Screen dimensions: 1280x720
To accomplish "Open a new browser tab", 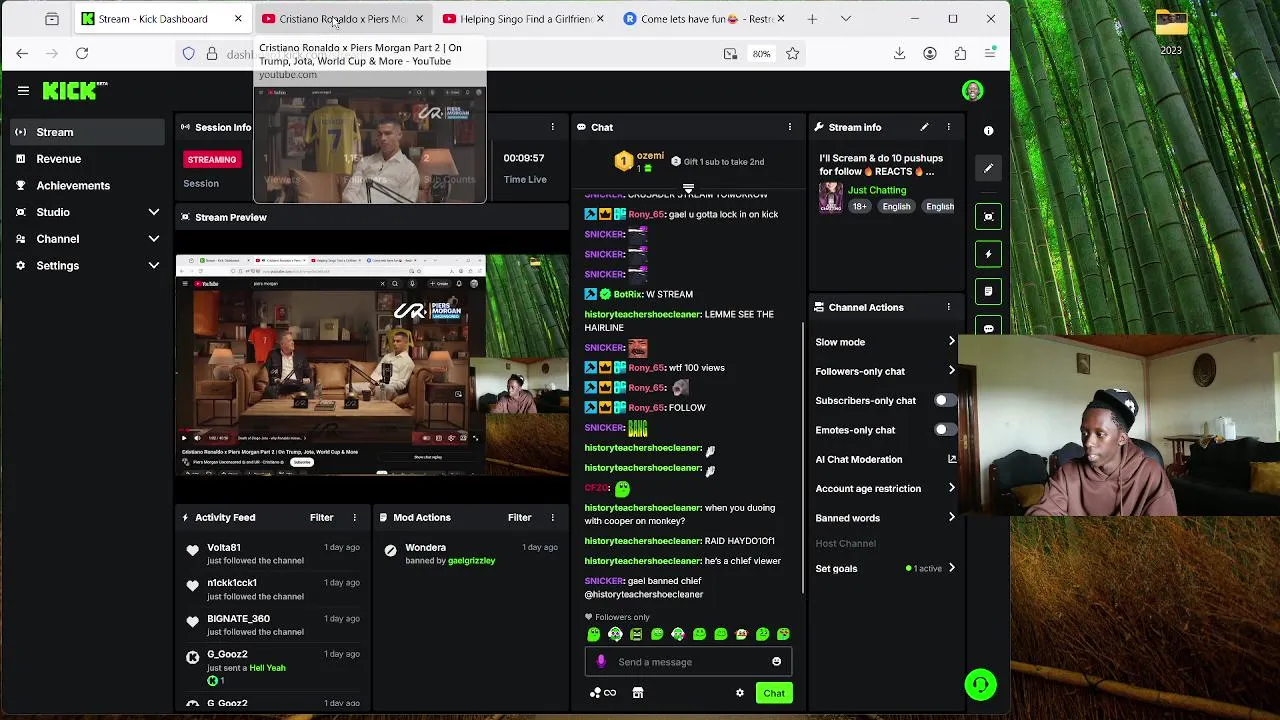I will click(x=812, y=19).
